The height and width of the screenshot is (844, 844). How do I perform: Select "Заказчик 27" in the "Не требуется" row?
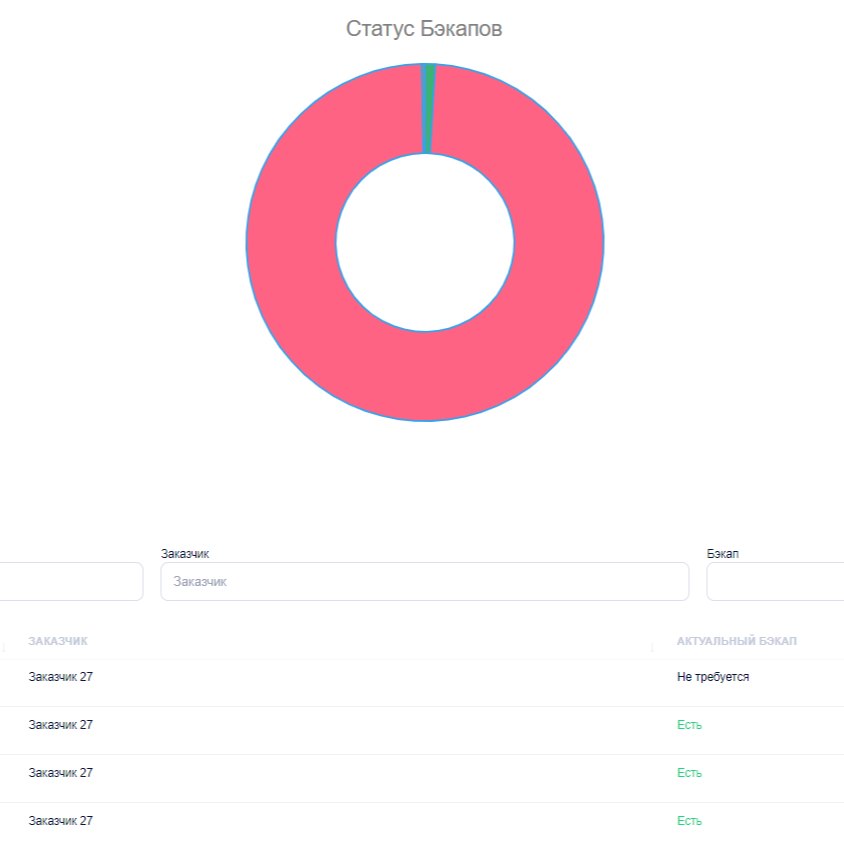click(60, 677)
